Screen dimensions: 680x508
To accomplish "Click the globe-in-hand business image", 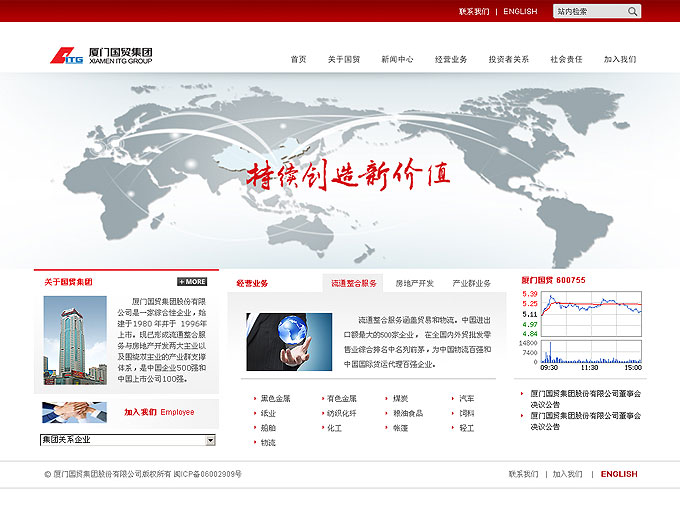I will coord(289,342).
